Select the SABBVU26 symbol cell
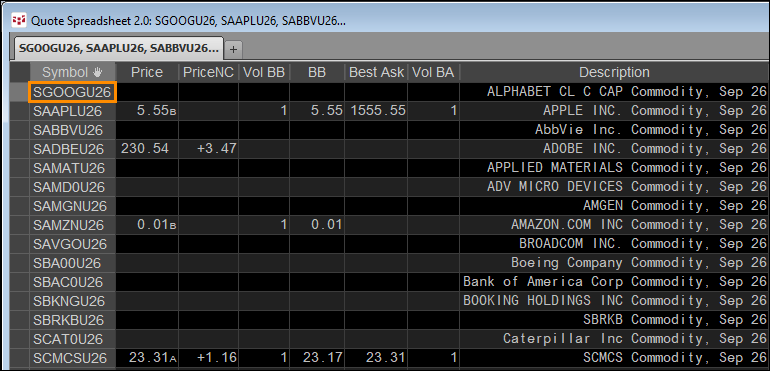770x371 pixels. click(x=72, y=130)
